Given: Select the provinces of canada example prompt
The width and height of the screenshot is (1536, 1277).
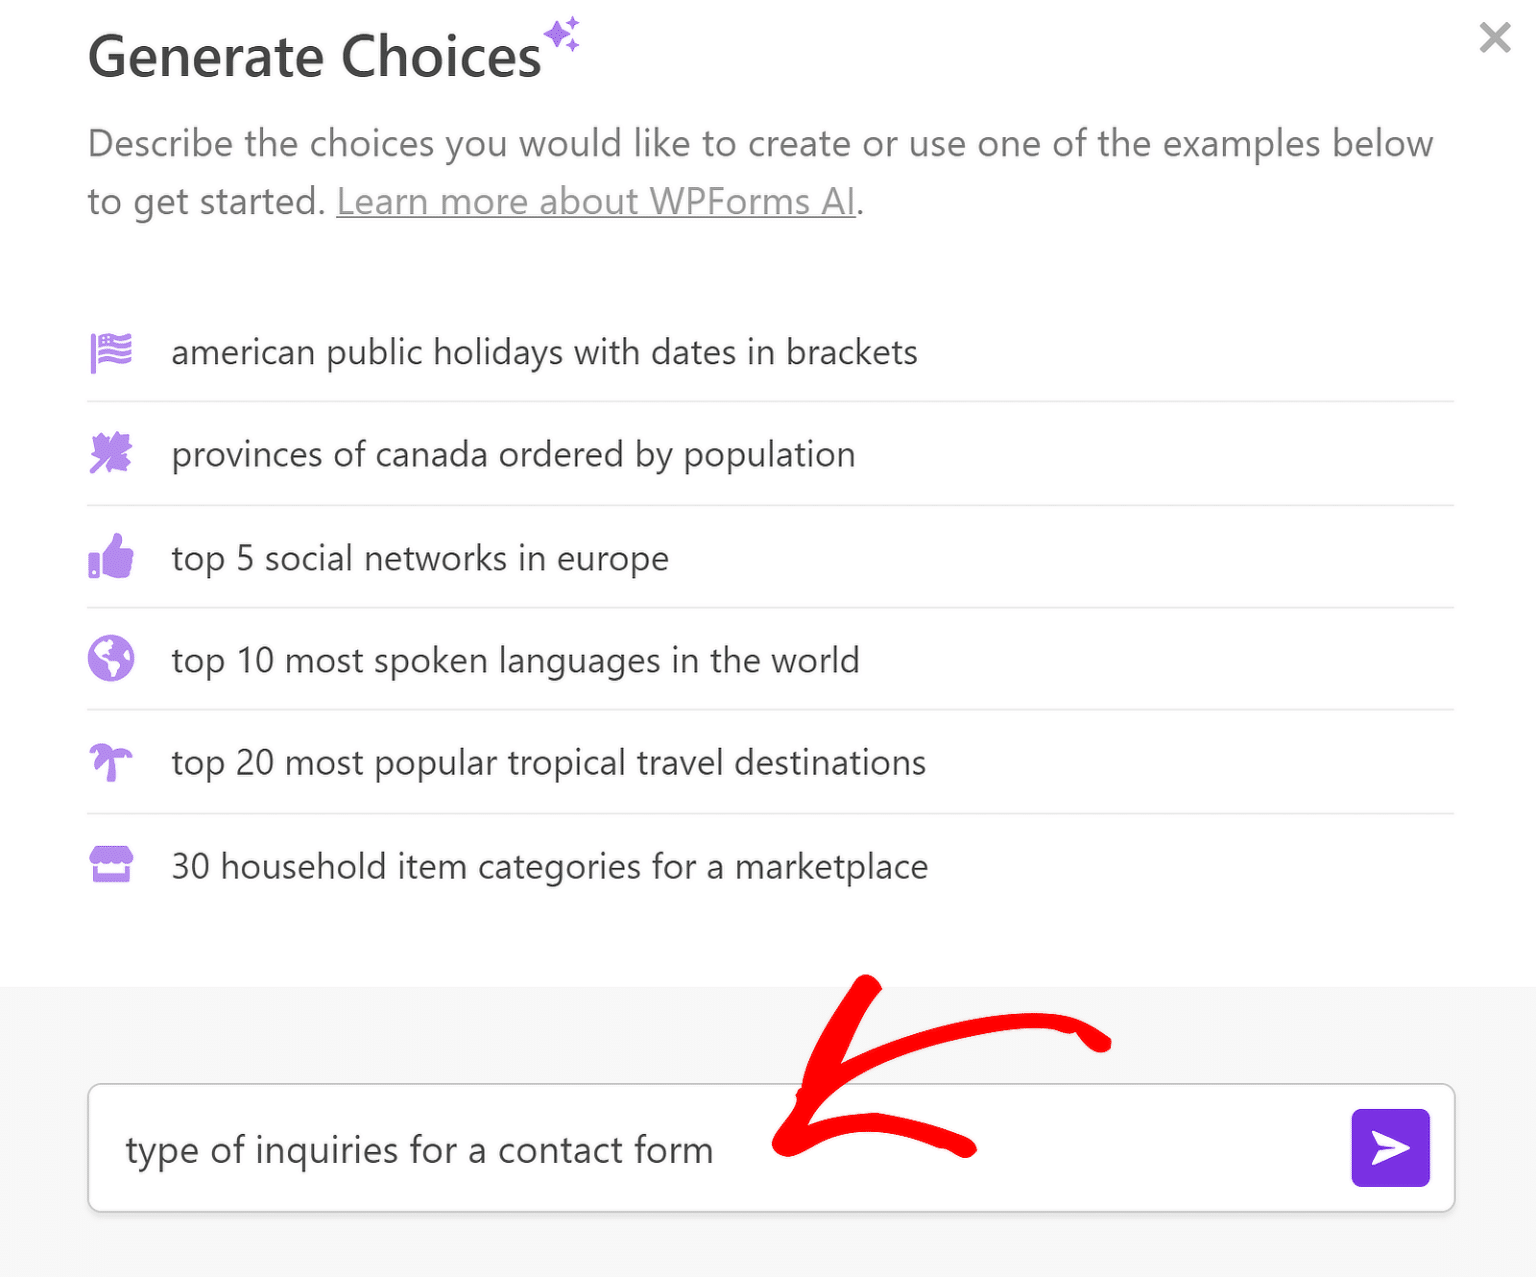Looking at the screenshot, I should 512,455.
